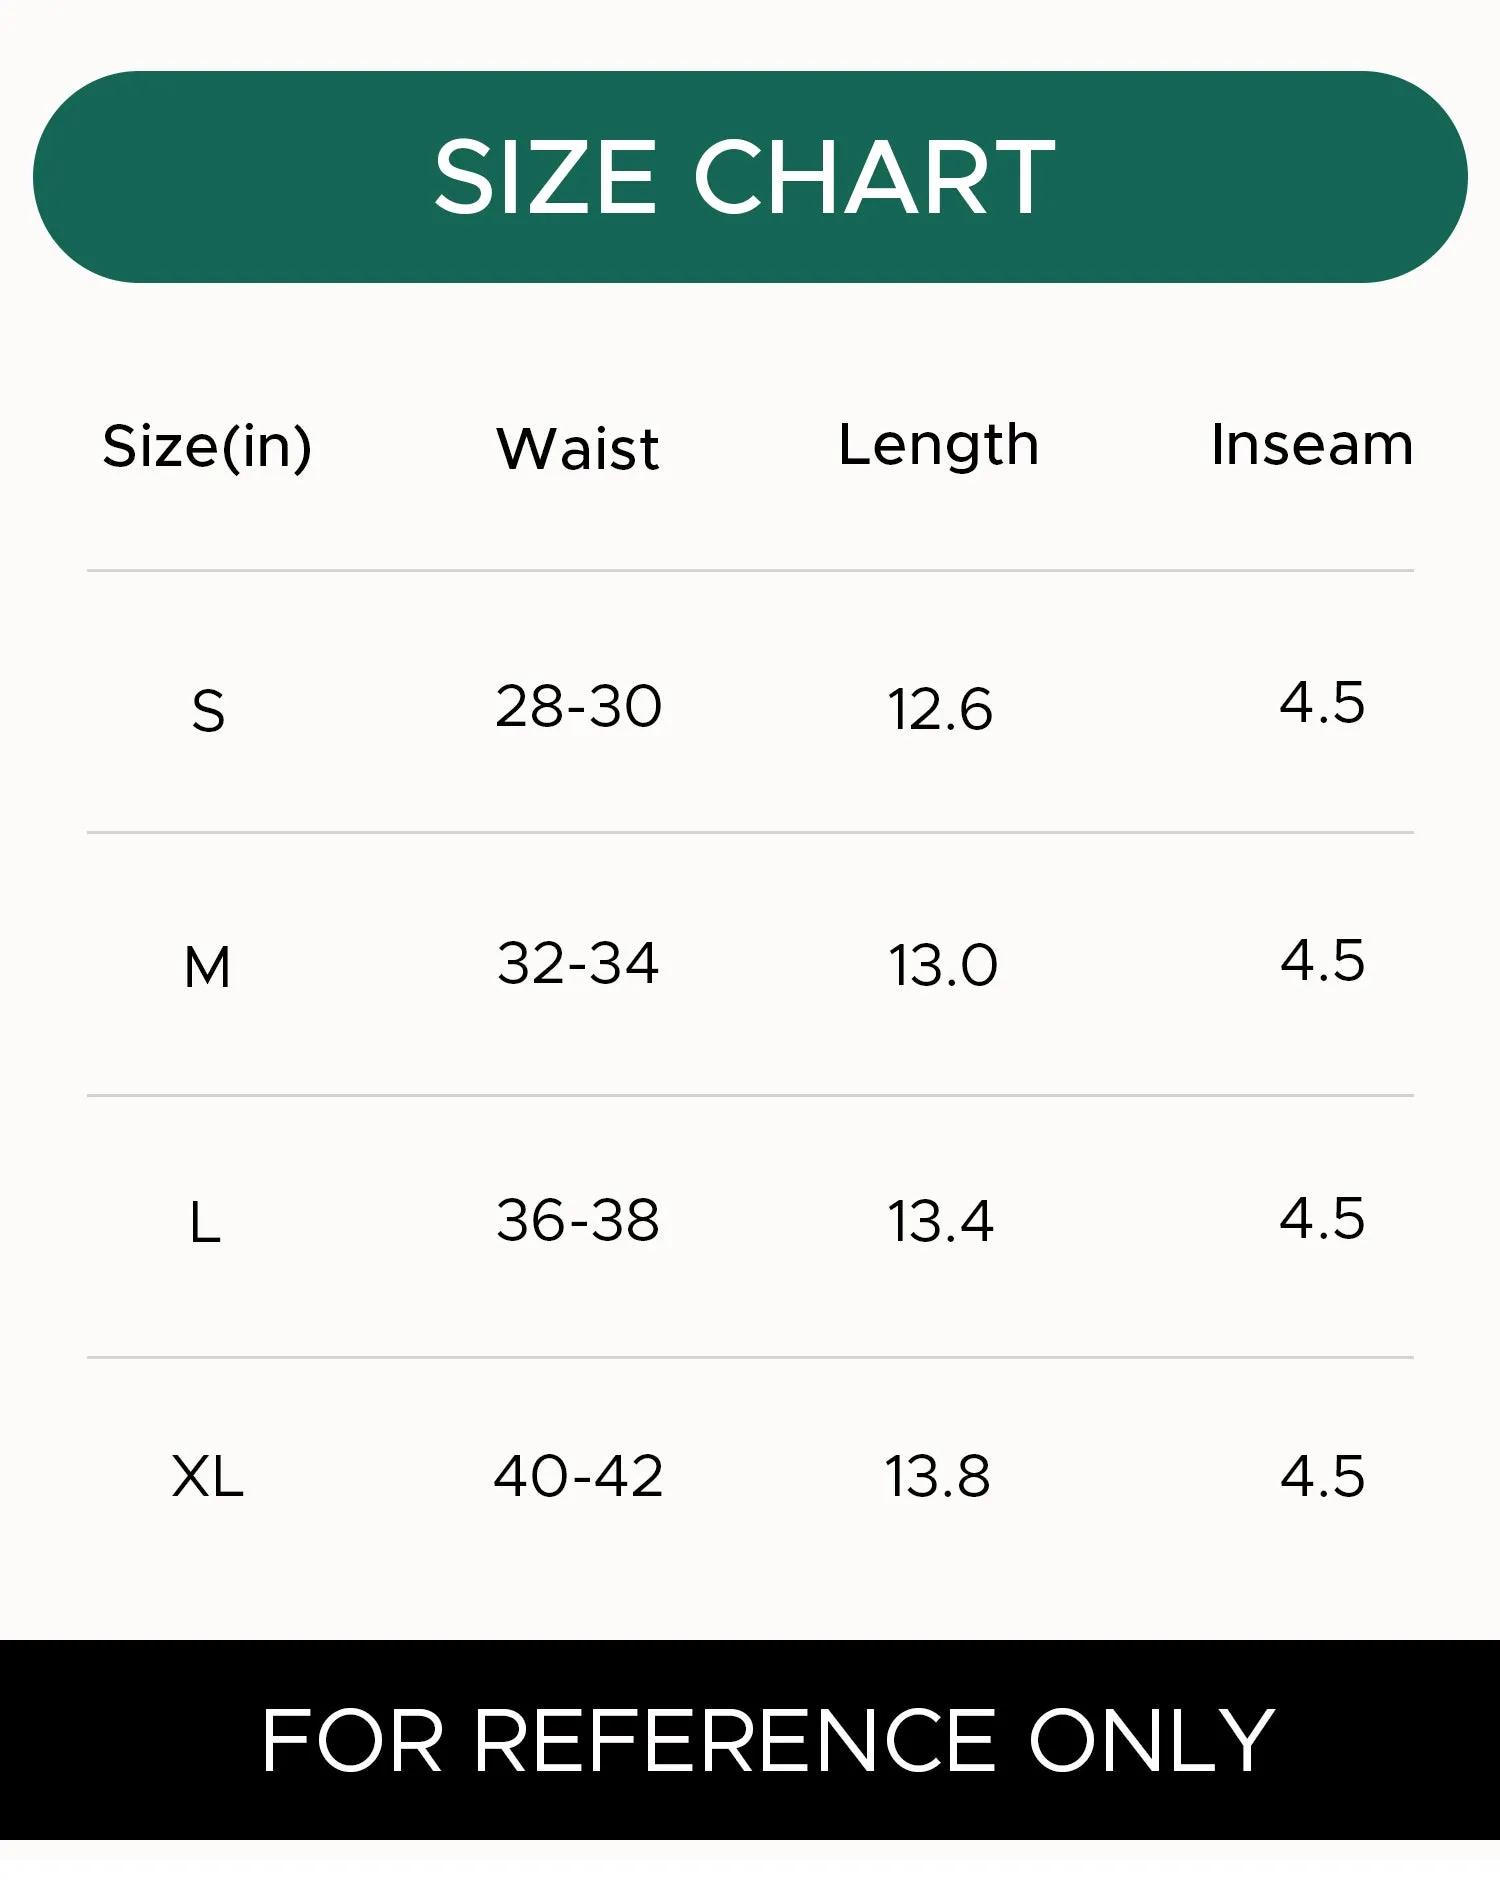Screen dimensions: 1500x1900
Task: Click the SIZE CHART green banner
Action: pos(750,177)
